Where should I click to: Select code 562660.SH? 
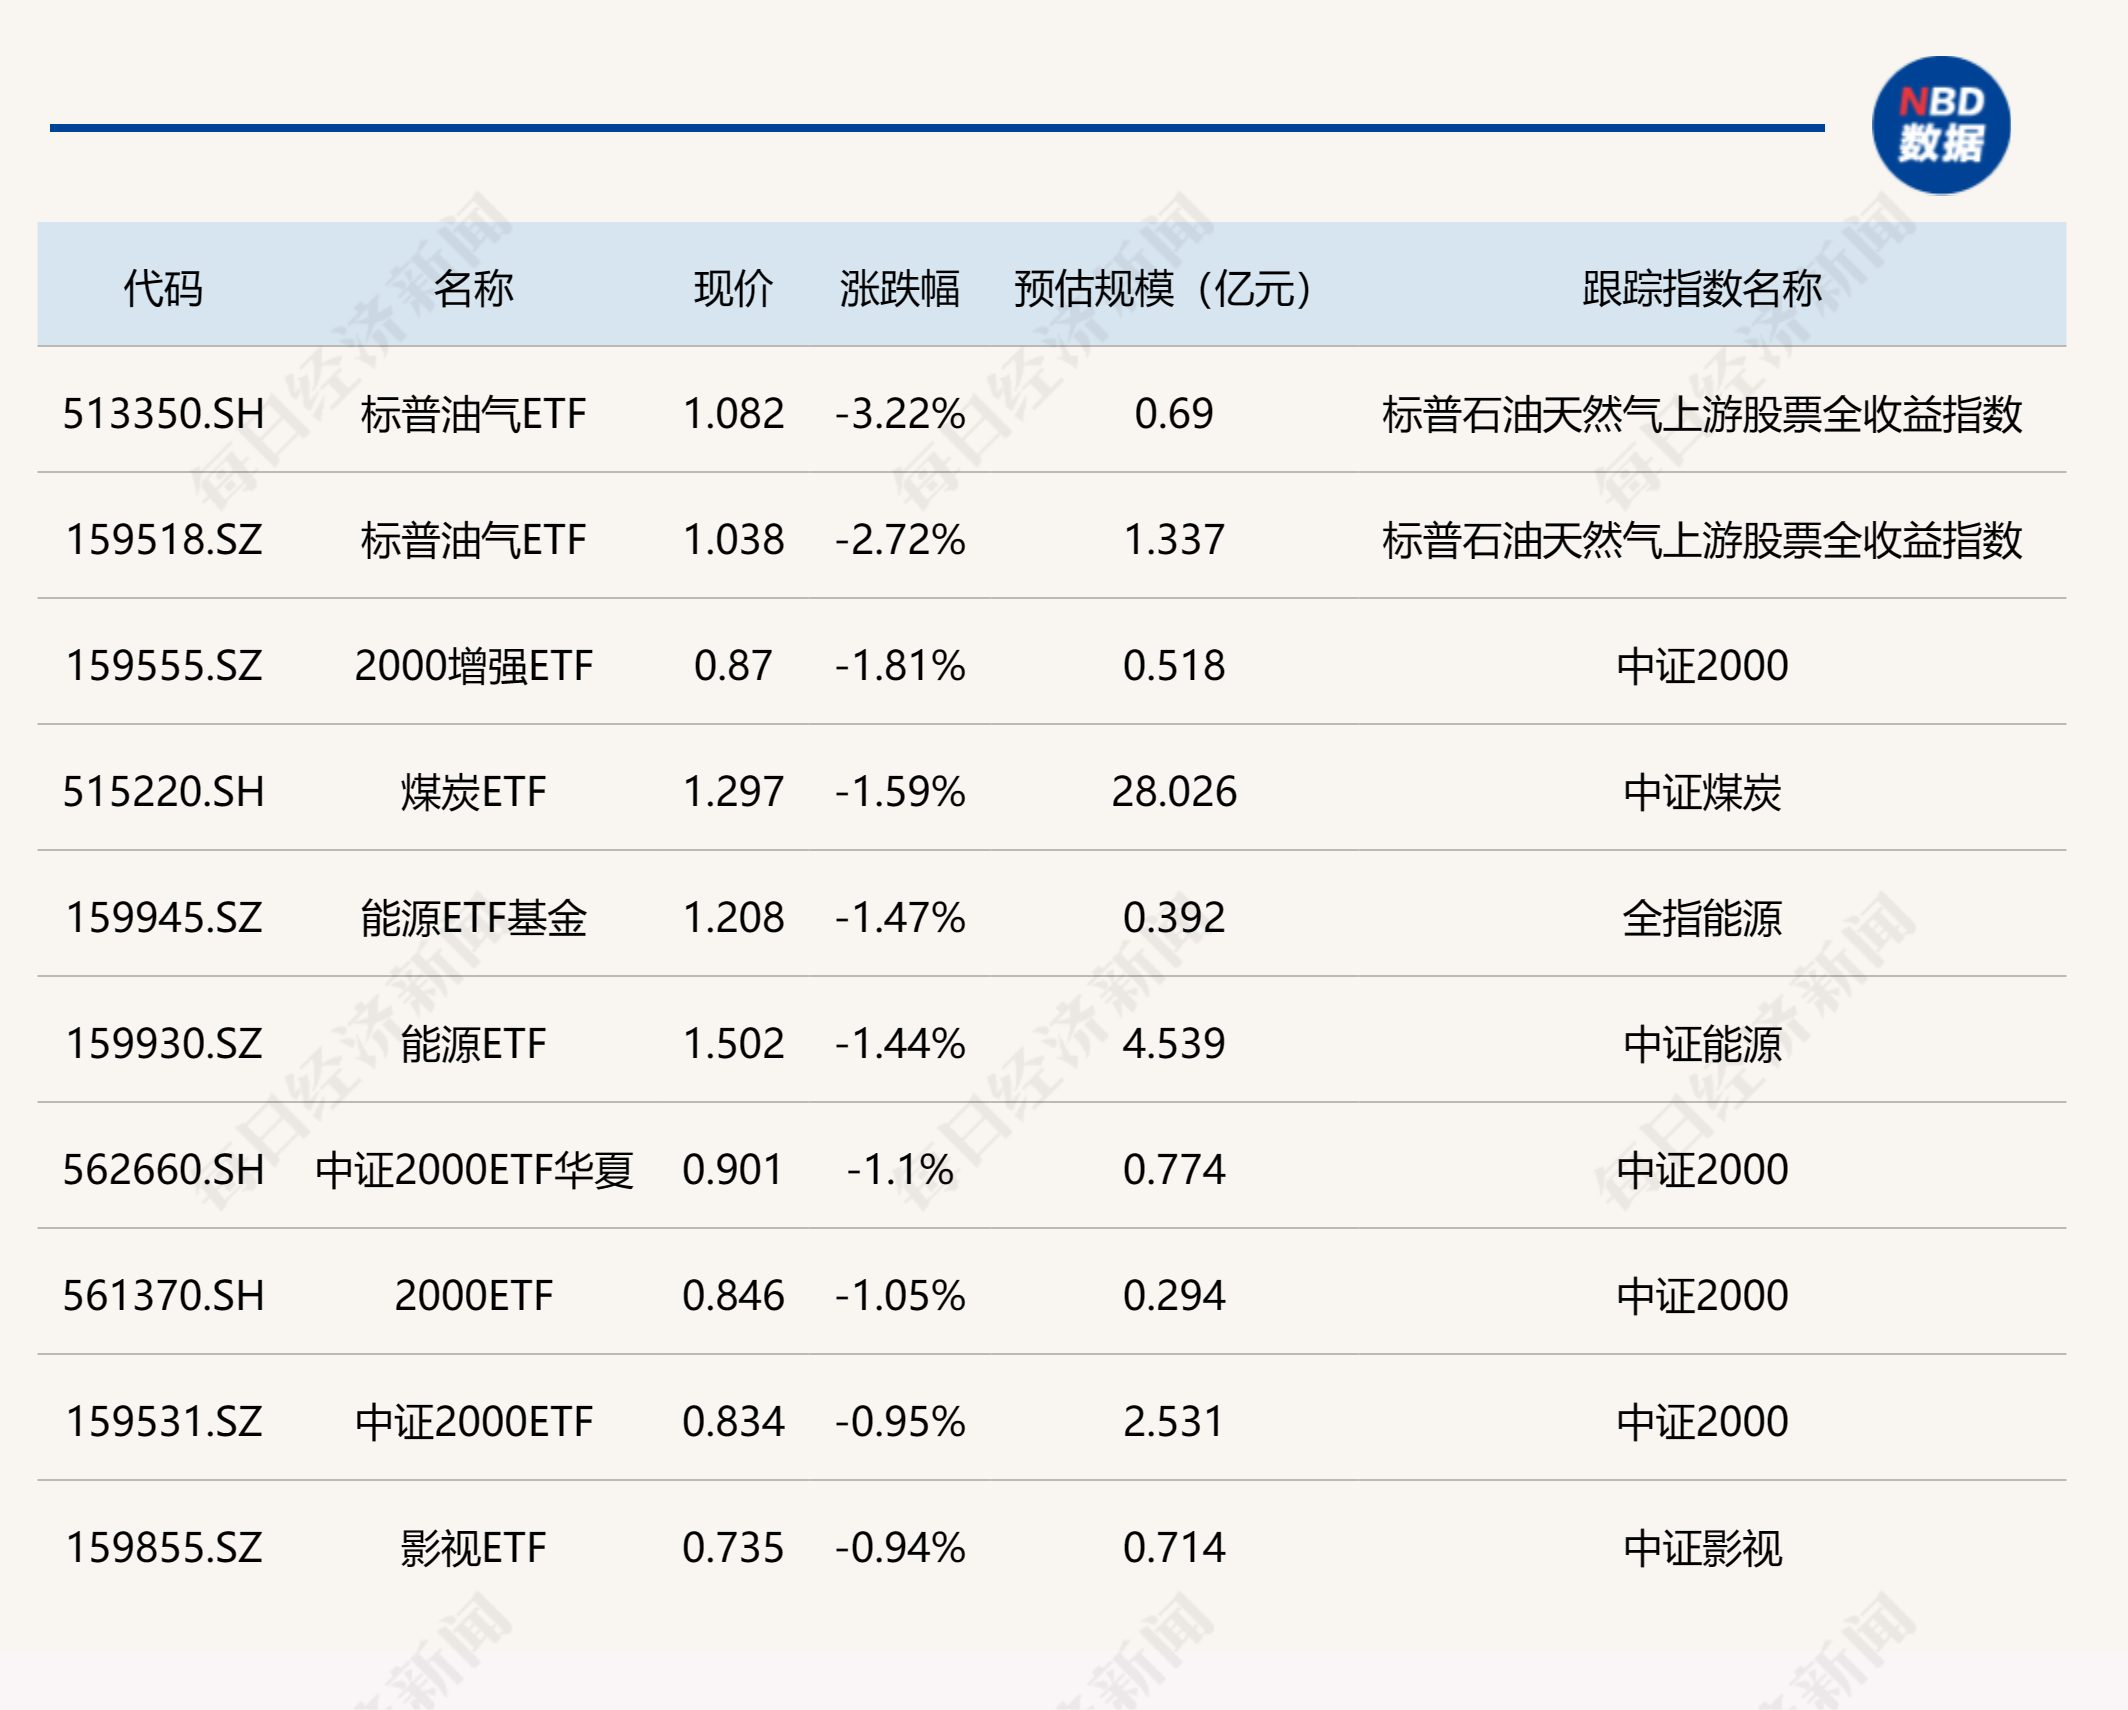pos(163,1170)
